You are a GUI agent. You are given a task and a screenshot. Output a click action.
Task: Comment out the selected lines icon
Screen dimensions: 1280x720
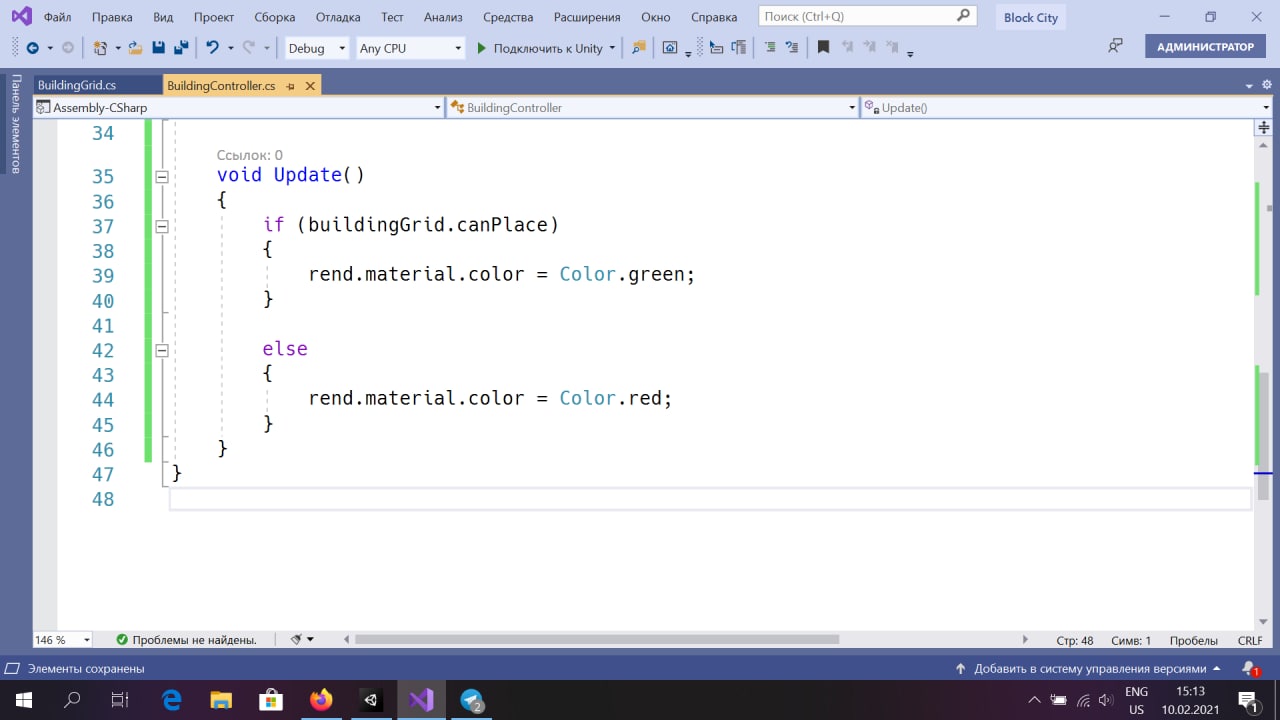[770, 48]
